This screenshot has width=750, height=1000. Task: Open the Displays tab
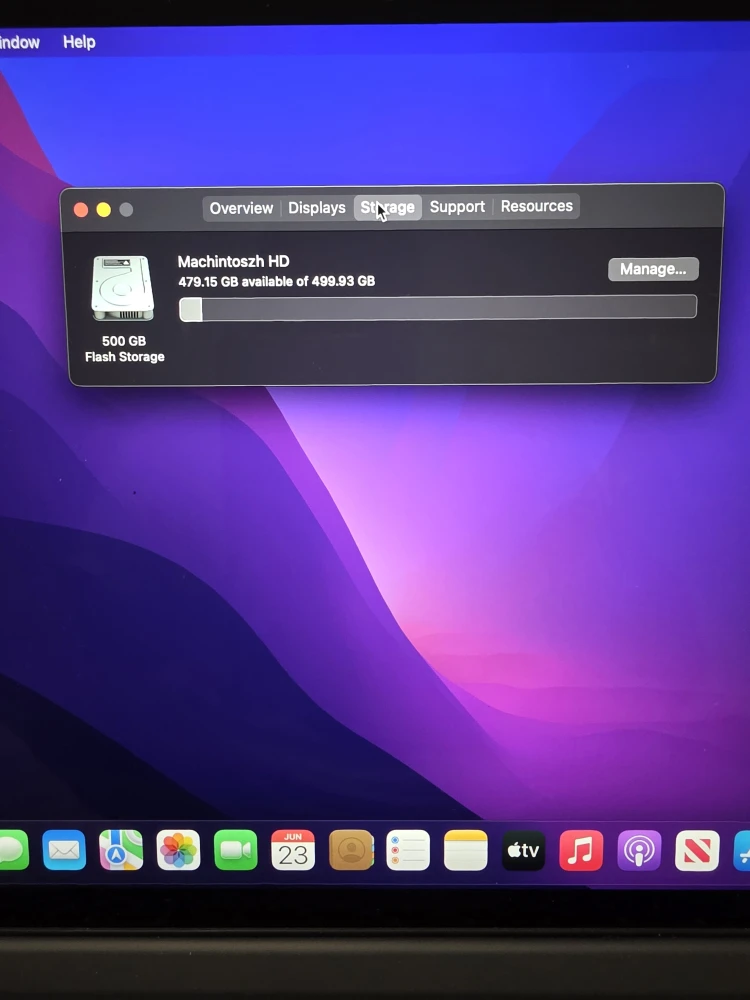pos(316,208)
